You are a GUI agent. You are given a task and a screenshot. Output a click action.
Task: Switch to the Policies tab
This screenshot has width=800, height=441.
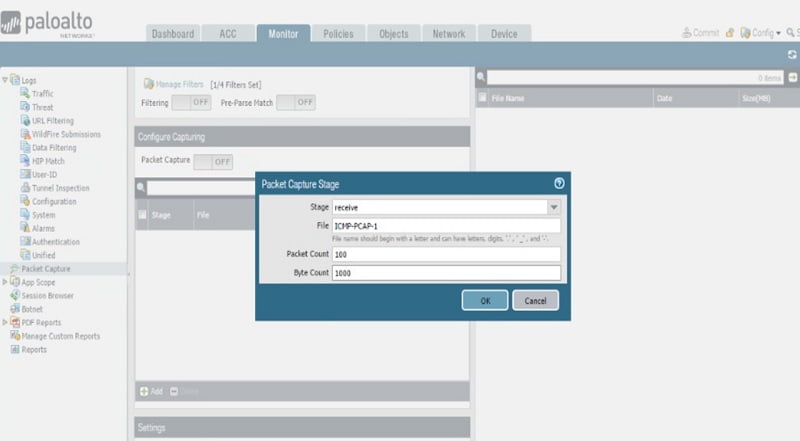coord(338,34)
